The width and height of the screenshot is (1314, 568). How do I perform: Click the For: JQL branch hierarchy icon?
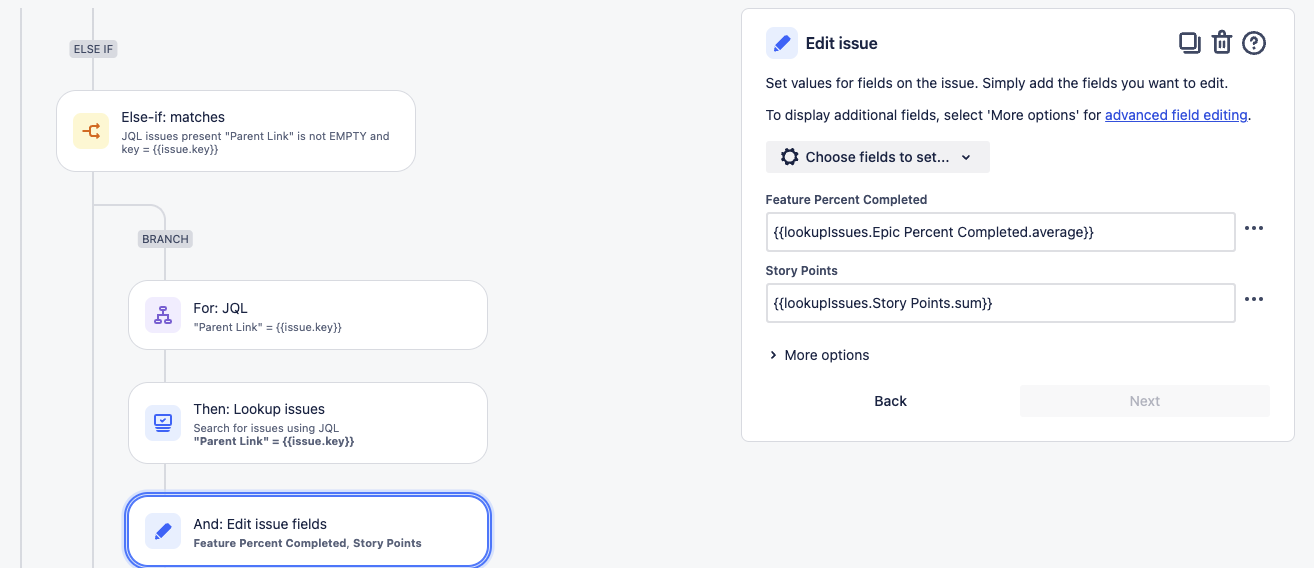click(x=163, y=315)
